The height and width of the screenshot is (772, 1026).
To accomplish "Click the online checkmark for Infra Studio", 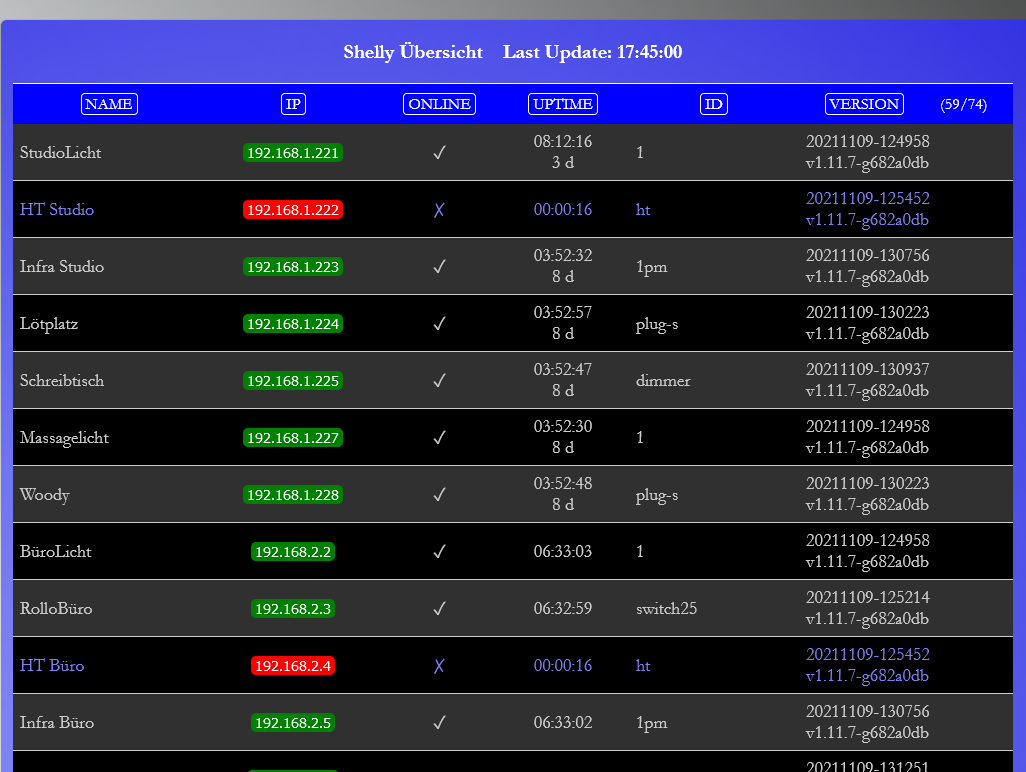I will pyautogui.click(x=439, y=266).
